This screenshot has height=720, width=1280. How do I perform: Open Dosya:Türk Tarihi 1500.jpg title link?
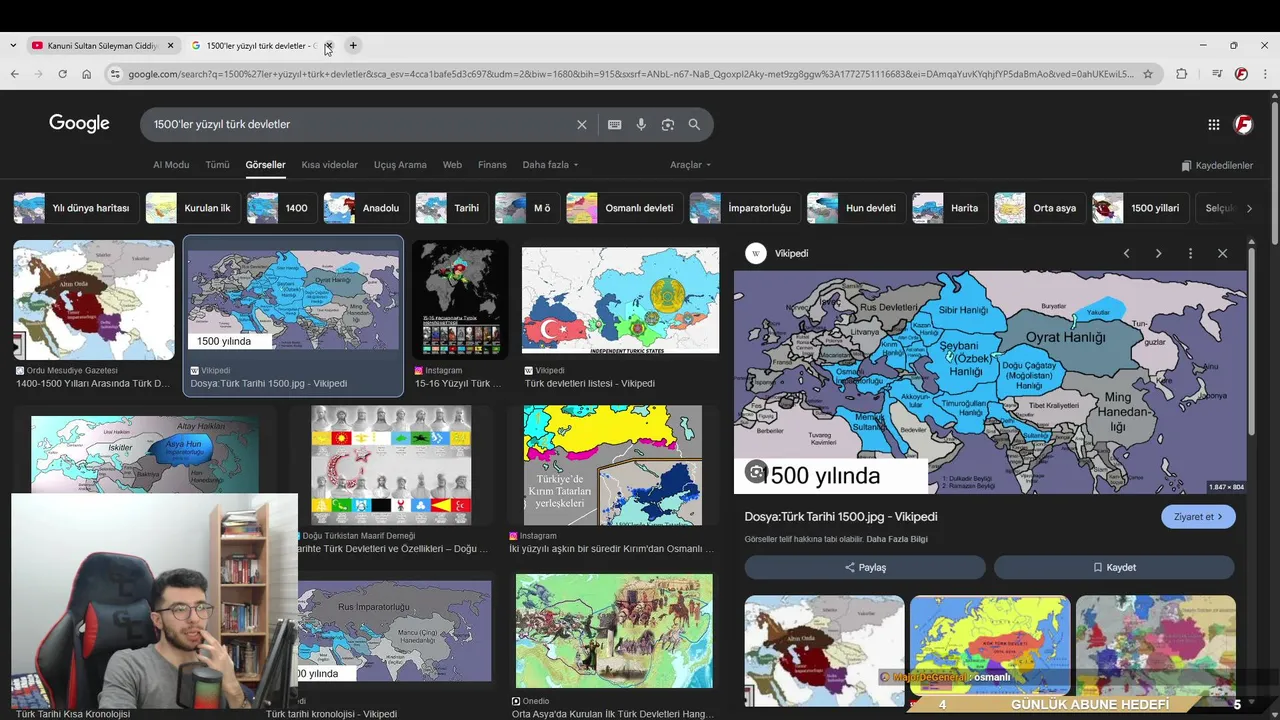[x=841, y=517]
